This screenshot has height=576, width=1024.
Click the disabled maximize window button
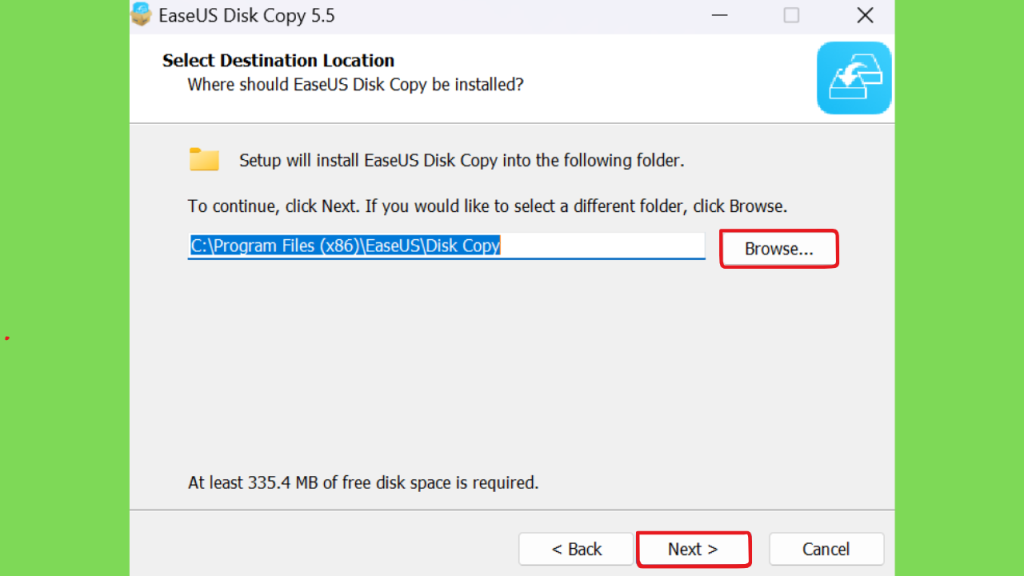[791, 15]
